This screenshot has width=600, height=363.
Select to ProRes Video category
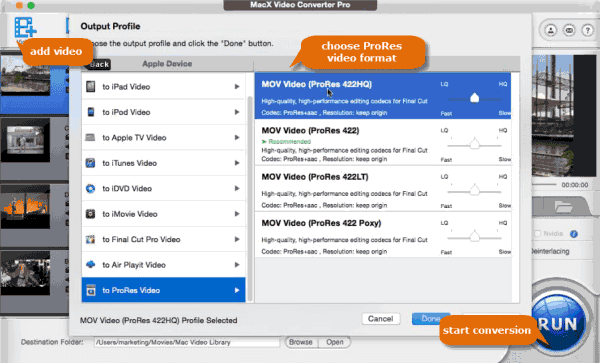pyautogui.click(x=163, y=290)
